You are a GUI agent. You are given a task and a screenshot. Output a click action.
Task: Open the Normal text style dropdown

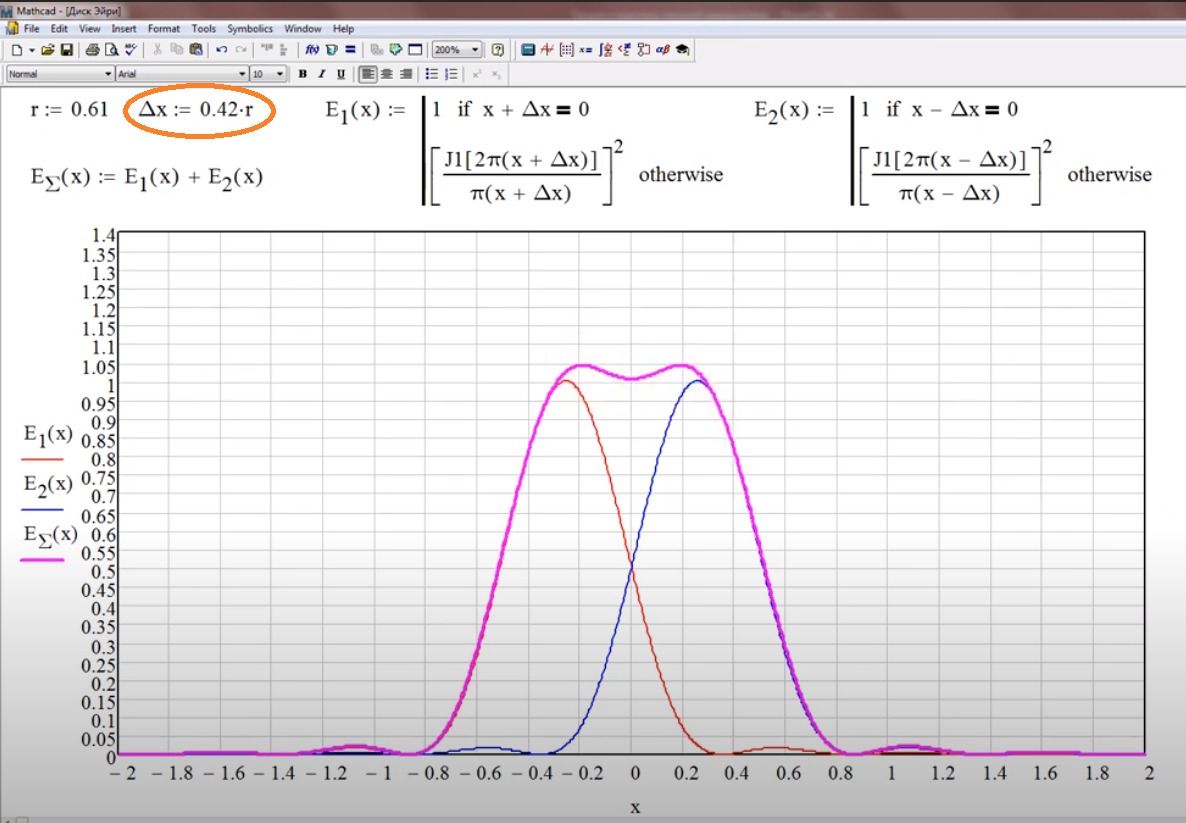107,74
